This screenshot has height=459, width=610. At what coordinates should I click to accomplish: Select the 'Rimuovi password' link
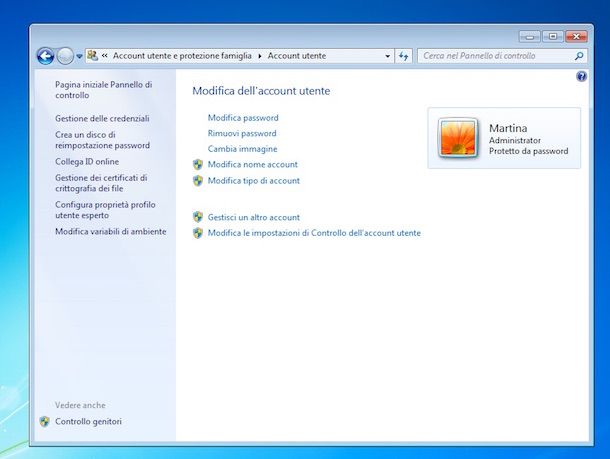tap(242, 133)
